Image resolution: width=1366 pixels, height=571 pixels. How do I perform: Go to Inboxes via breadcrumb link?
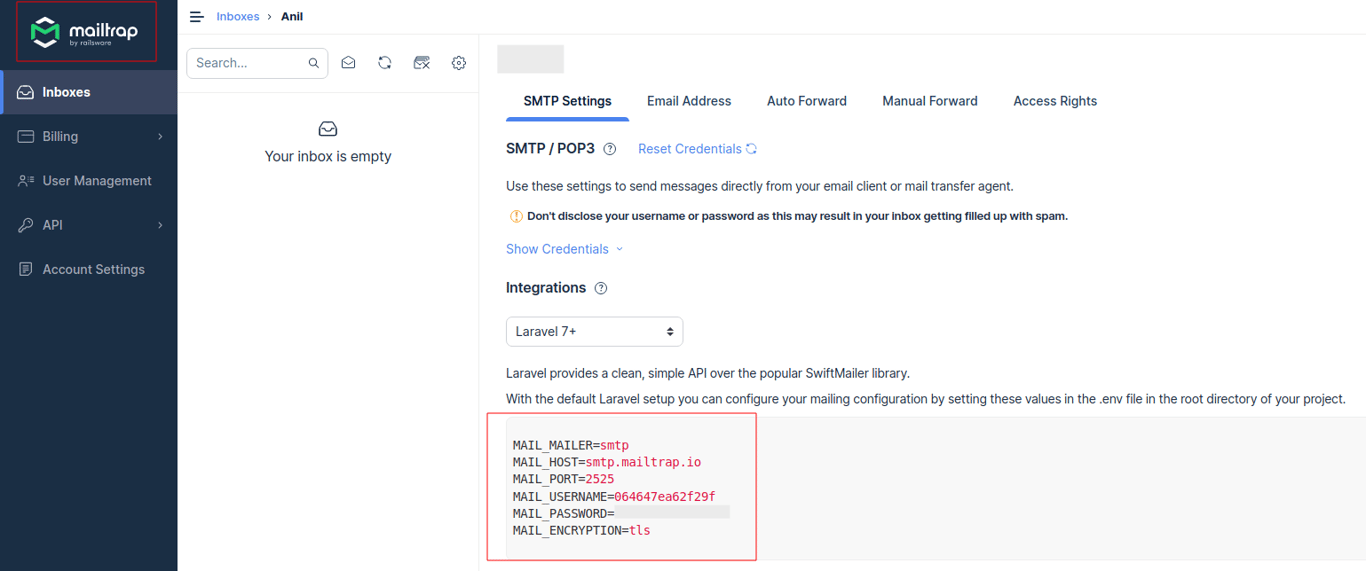pyautogui.click(x=237, y=17)
